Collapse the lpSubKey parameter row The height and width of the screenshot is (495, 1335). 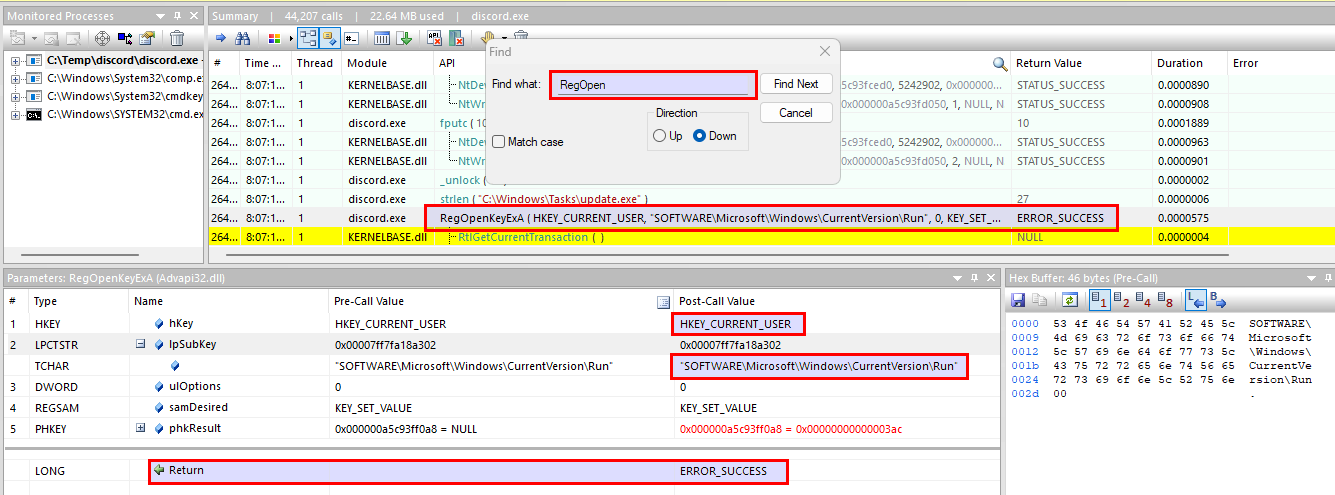coord(140,344)
